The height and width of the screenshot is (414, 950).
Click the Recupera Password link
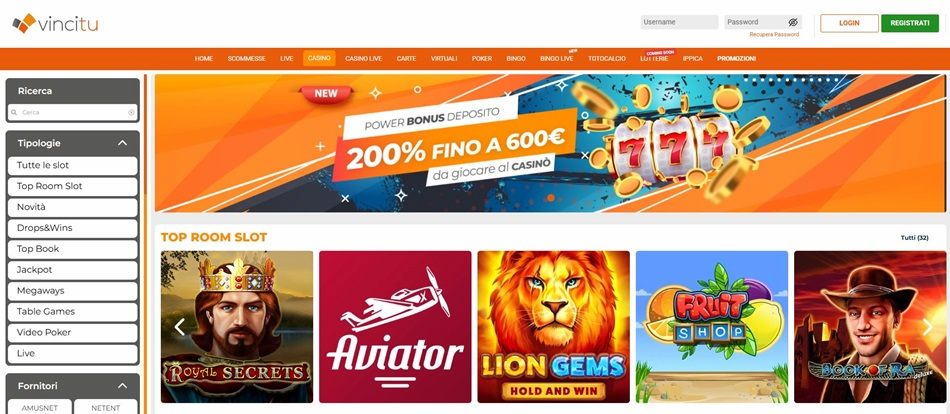click(774, 35)
